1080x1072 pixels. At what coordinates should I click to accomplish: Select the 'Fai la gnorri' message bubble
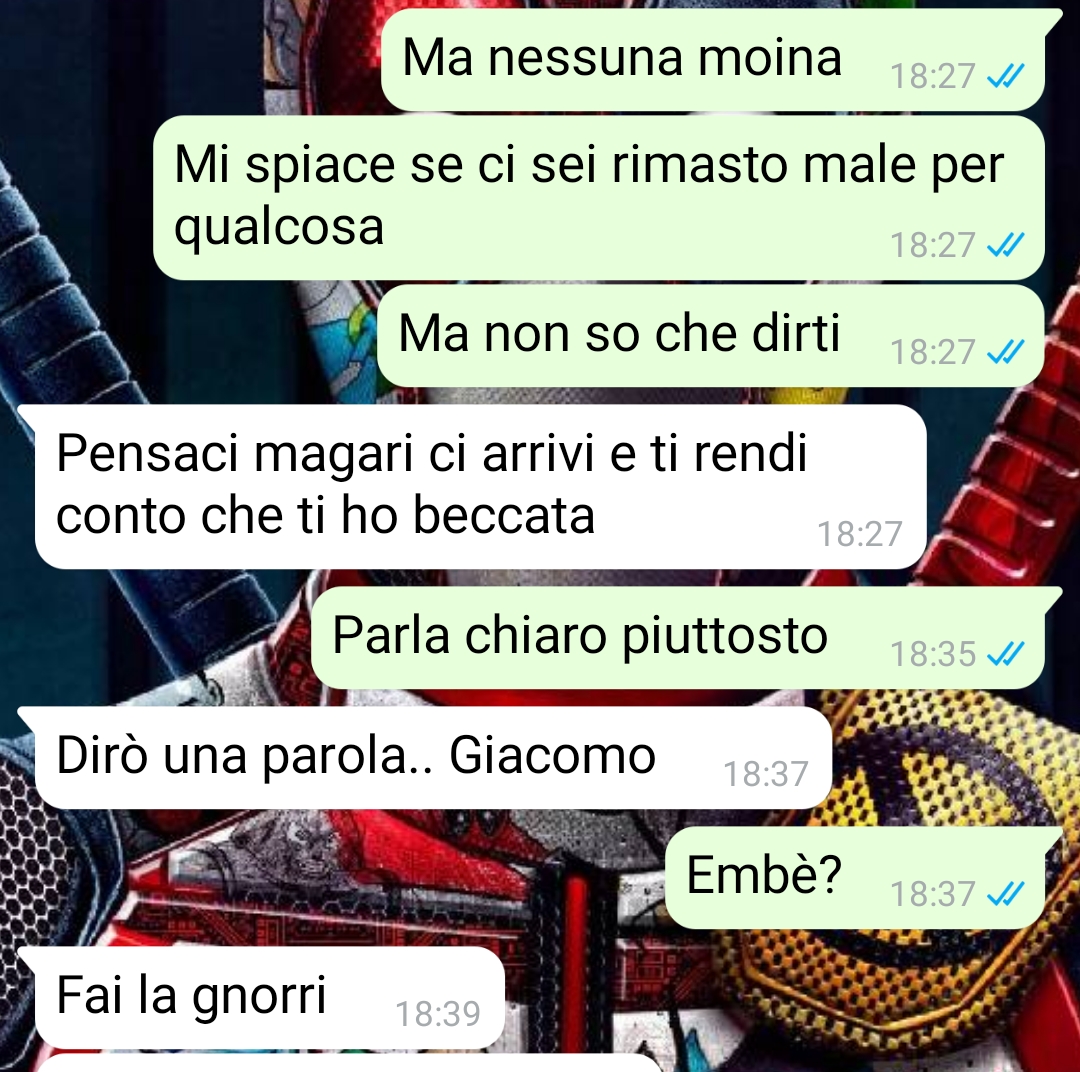270,998
